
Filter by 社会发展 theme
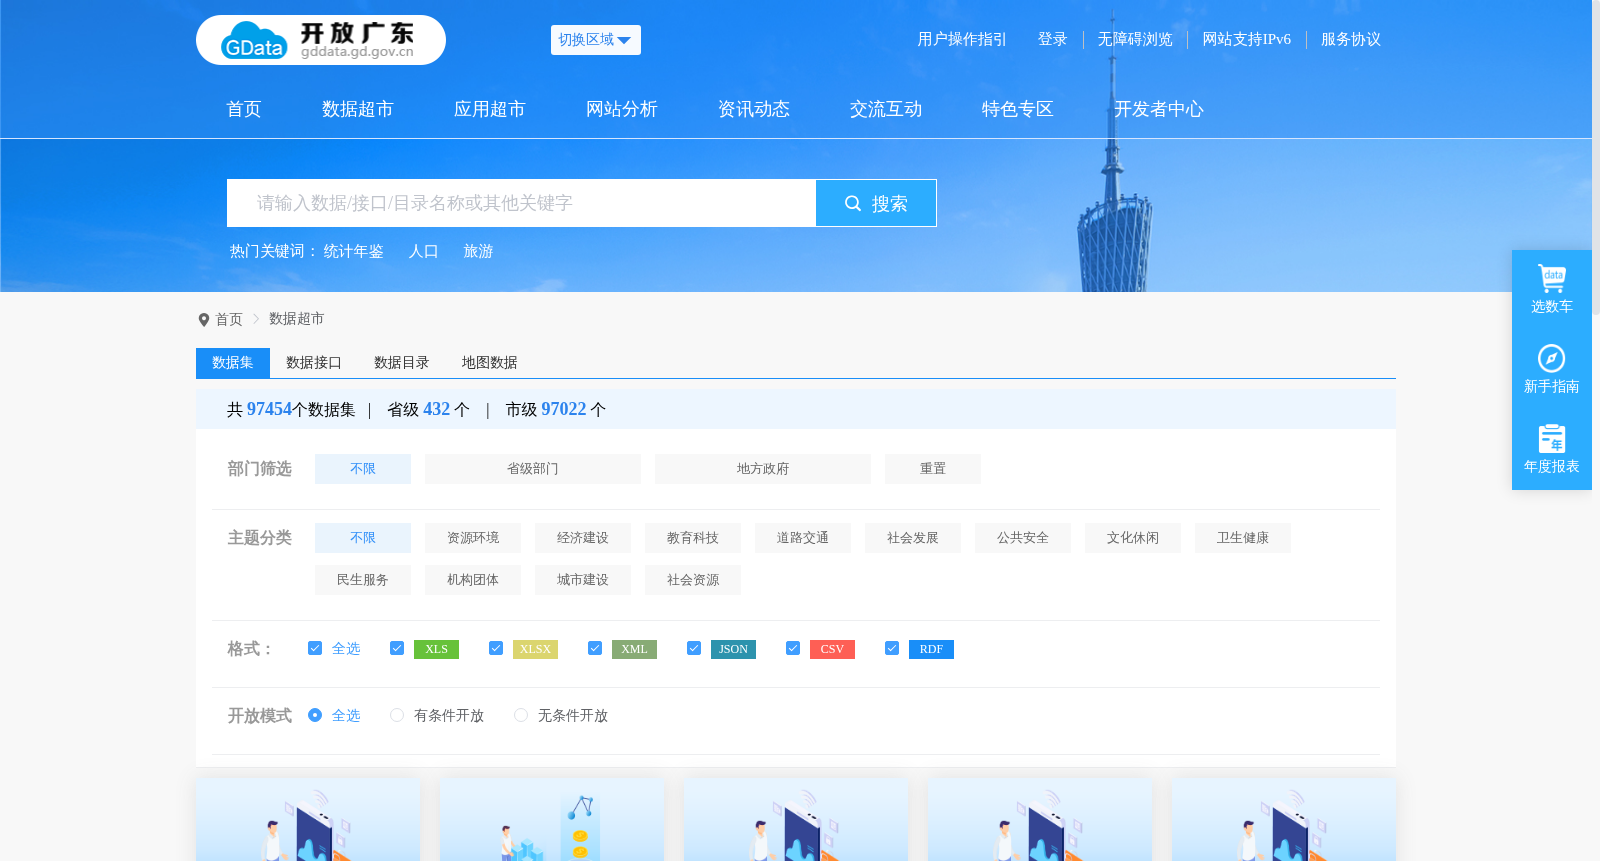[x=913, y=538]
